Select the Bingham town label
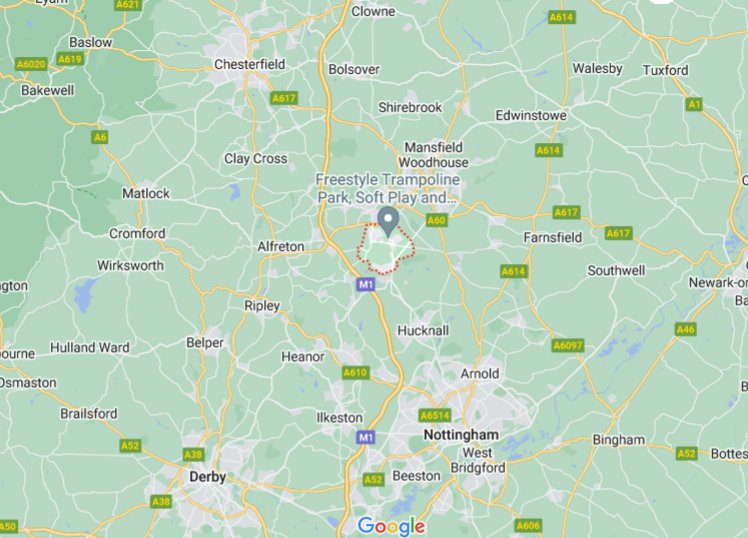This screenshot has height=538, width=748. (619, 440)
